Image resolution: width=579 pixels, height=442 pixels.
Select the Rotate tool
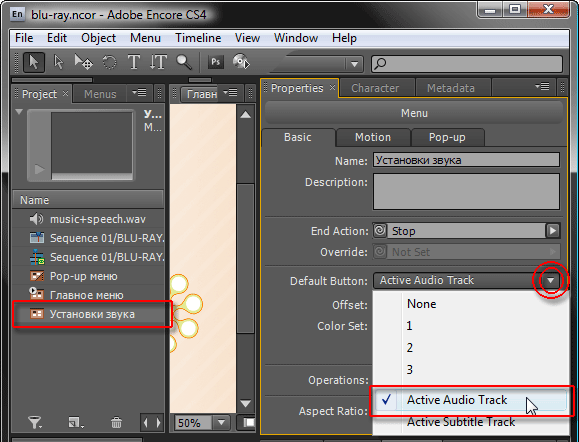point(109,62)
